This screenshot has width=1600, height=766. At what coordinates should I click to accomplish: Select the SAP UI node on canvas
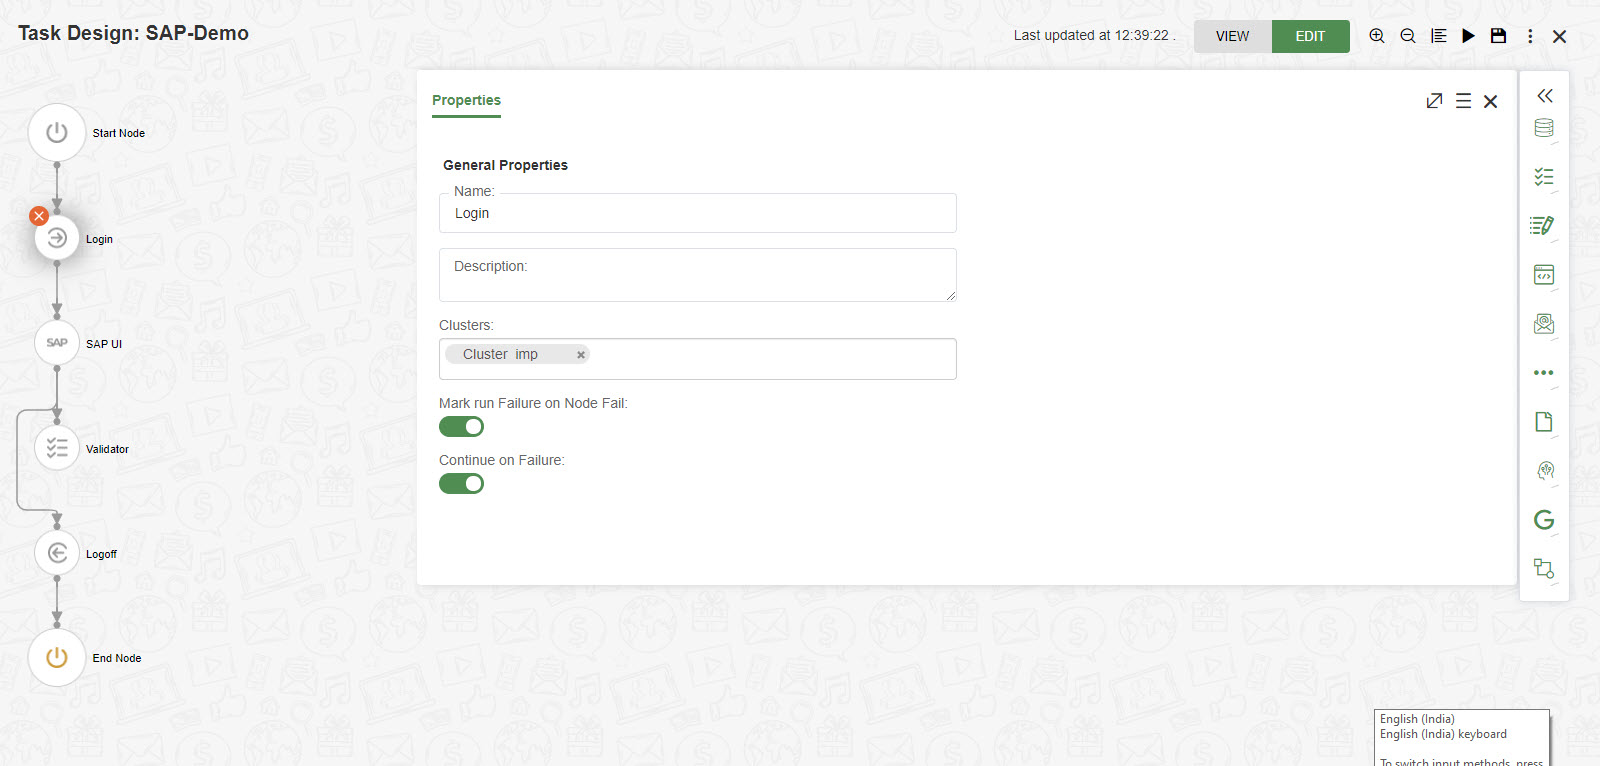coord(56,343)
